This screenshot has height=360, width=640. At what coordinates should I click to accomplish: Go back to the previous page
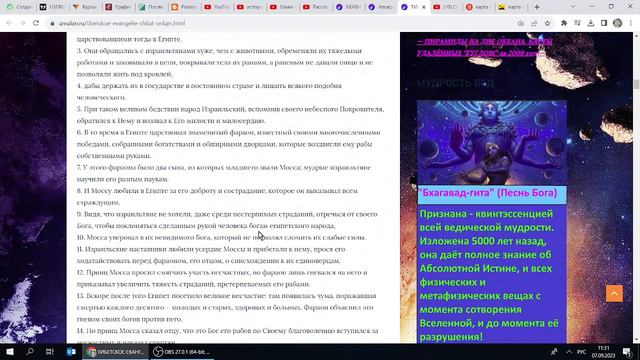(x=9, y=23)
